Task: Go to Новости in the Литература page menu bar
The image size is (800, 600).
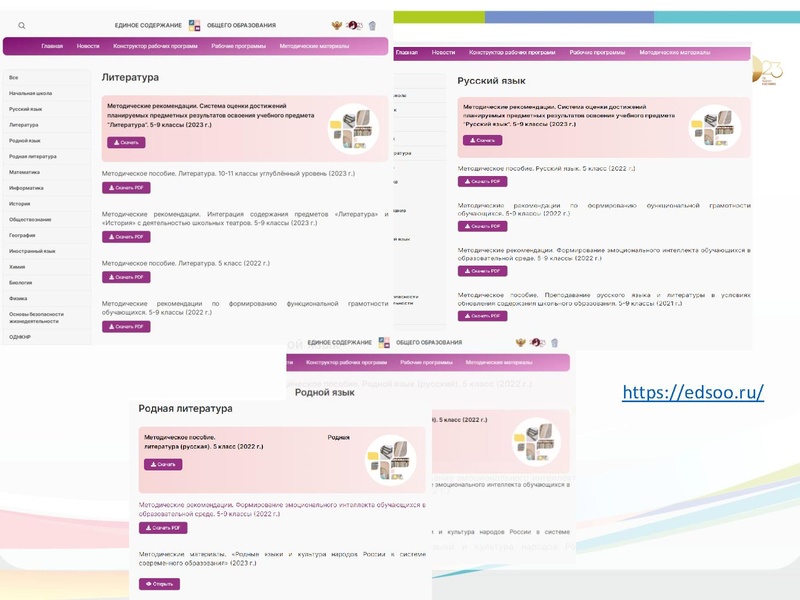Action: pyautogui.click(x=88, y=46)
